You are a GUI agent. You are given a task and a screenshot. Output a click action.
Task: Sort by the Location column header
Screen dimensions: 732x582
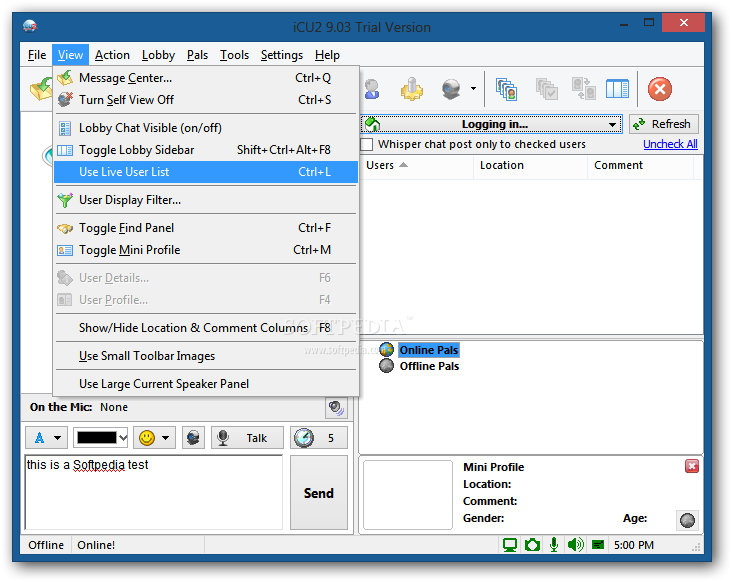(x=530, y=165)
